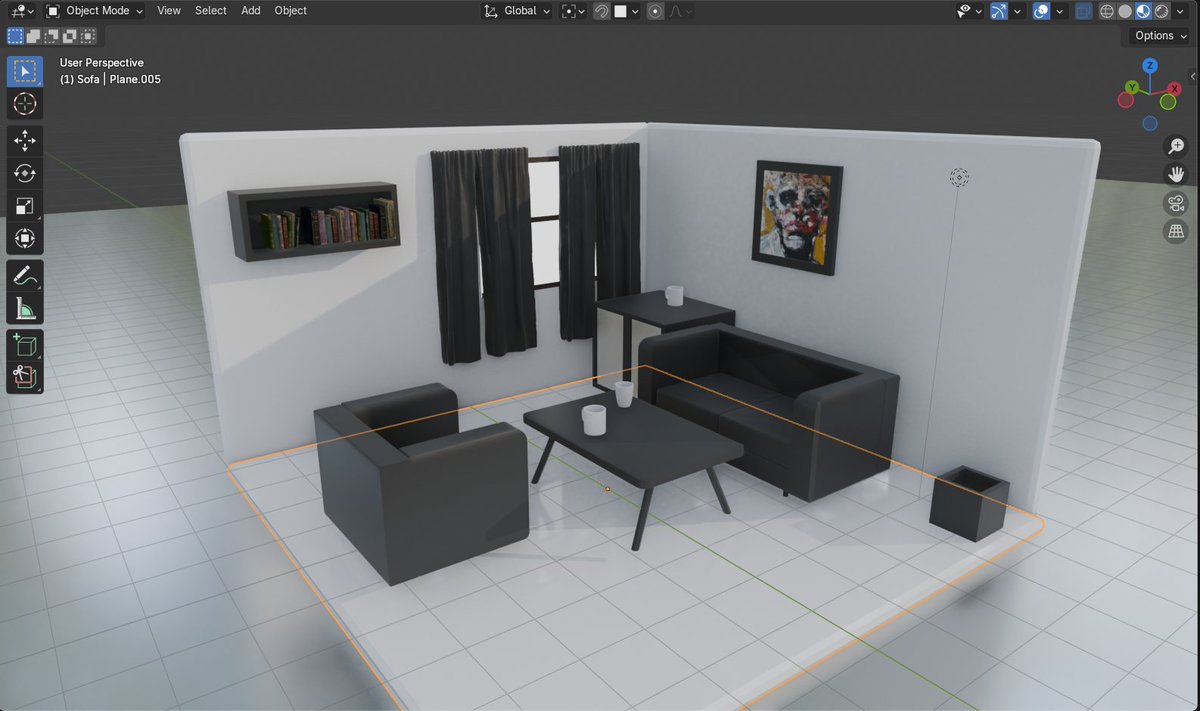Viewport: 1200px width, 711px height.
Task: Expand the Options dropdown
Action: [1156, 35]
